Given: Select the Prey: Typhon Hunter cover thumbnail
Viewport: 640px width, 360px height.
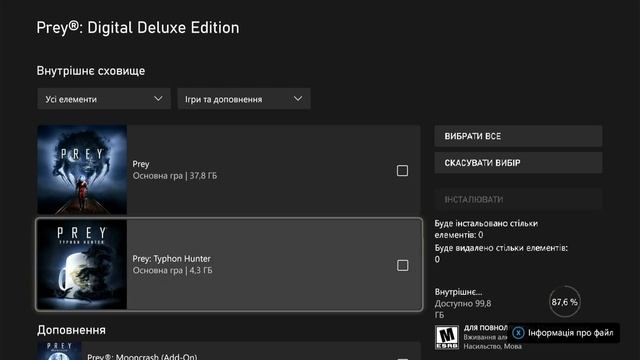Looking at the screenshot, I should tap(82, 264).
